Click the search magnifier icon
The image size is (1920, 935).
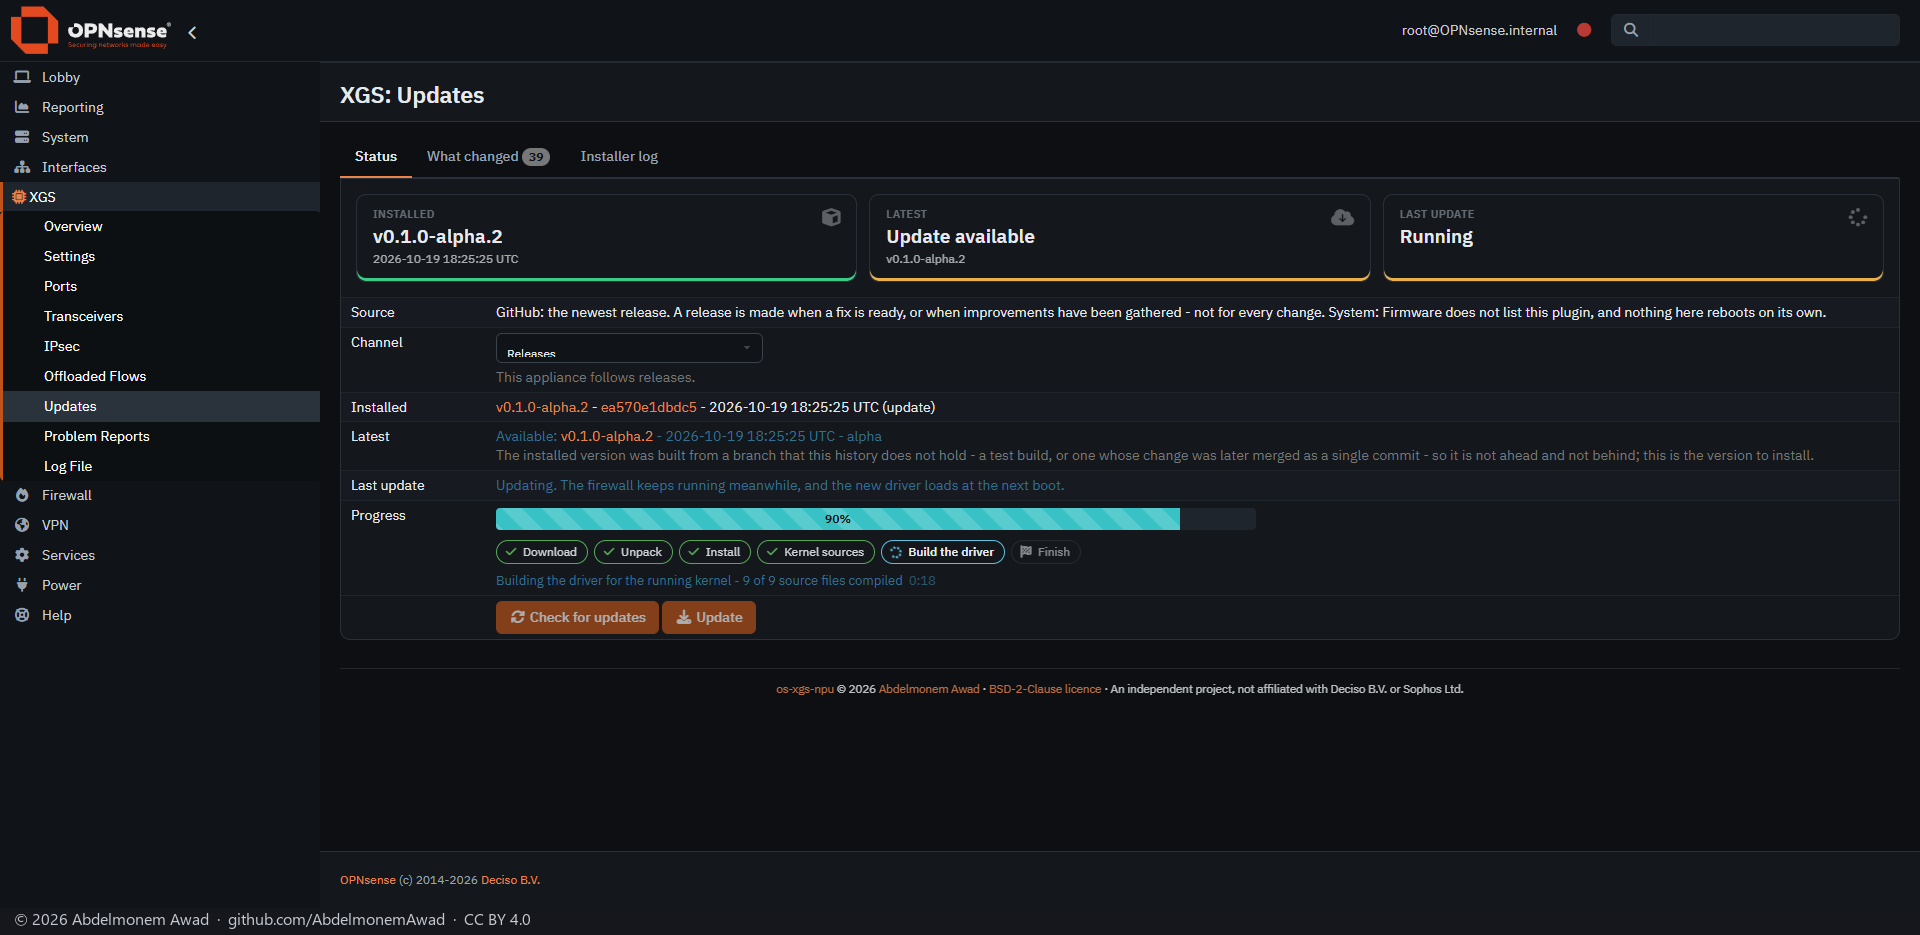(1631, 30)
